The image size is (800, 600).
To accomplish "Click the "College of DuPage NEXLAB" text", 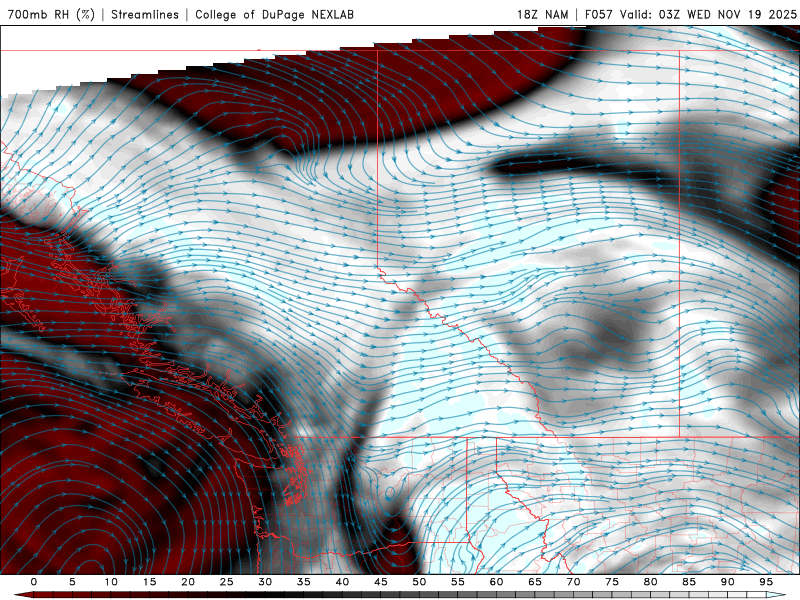I will coord(274,14).
